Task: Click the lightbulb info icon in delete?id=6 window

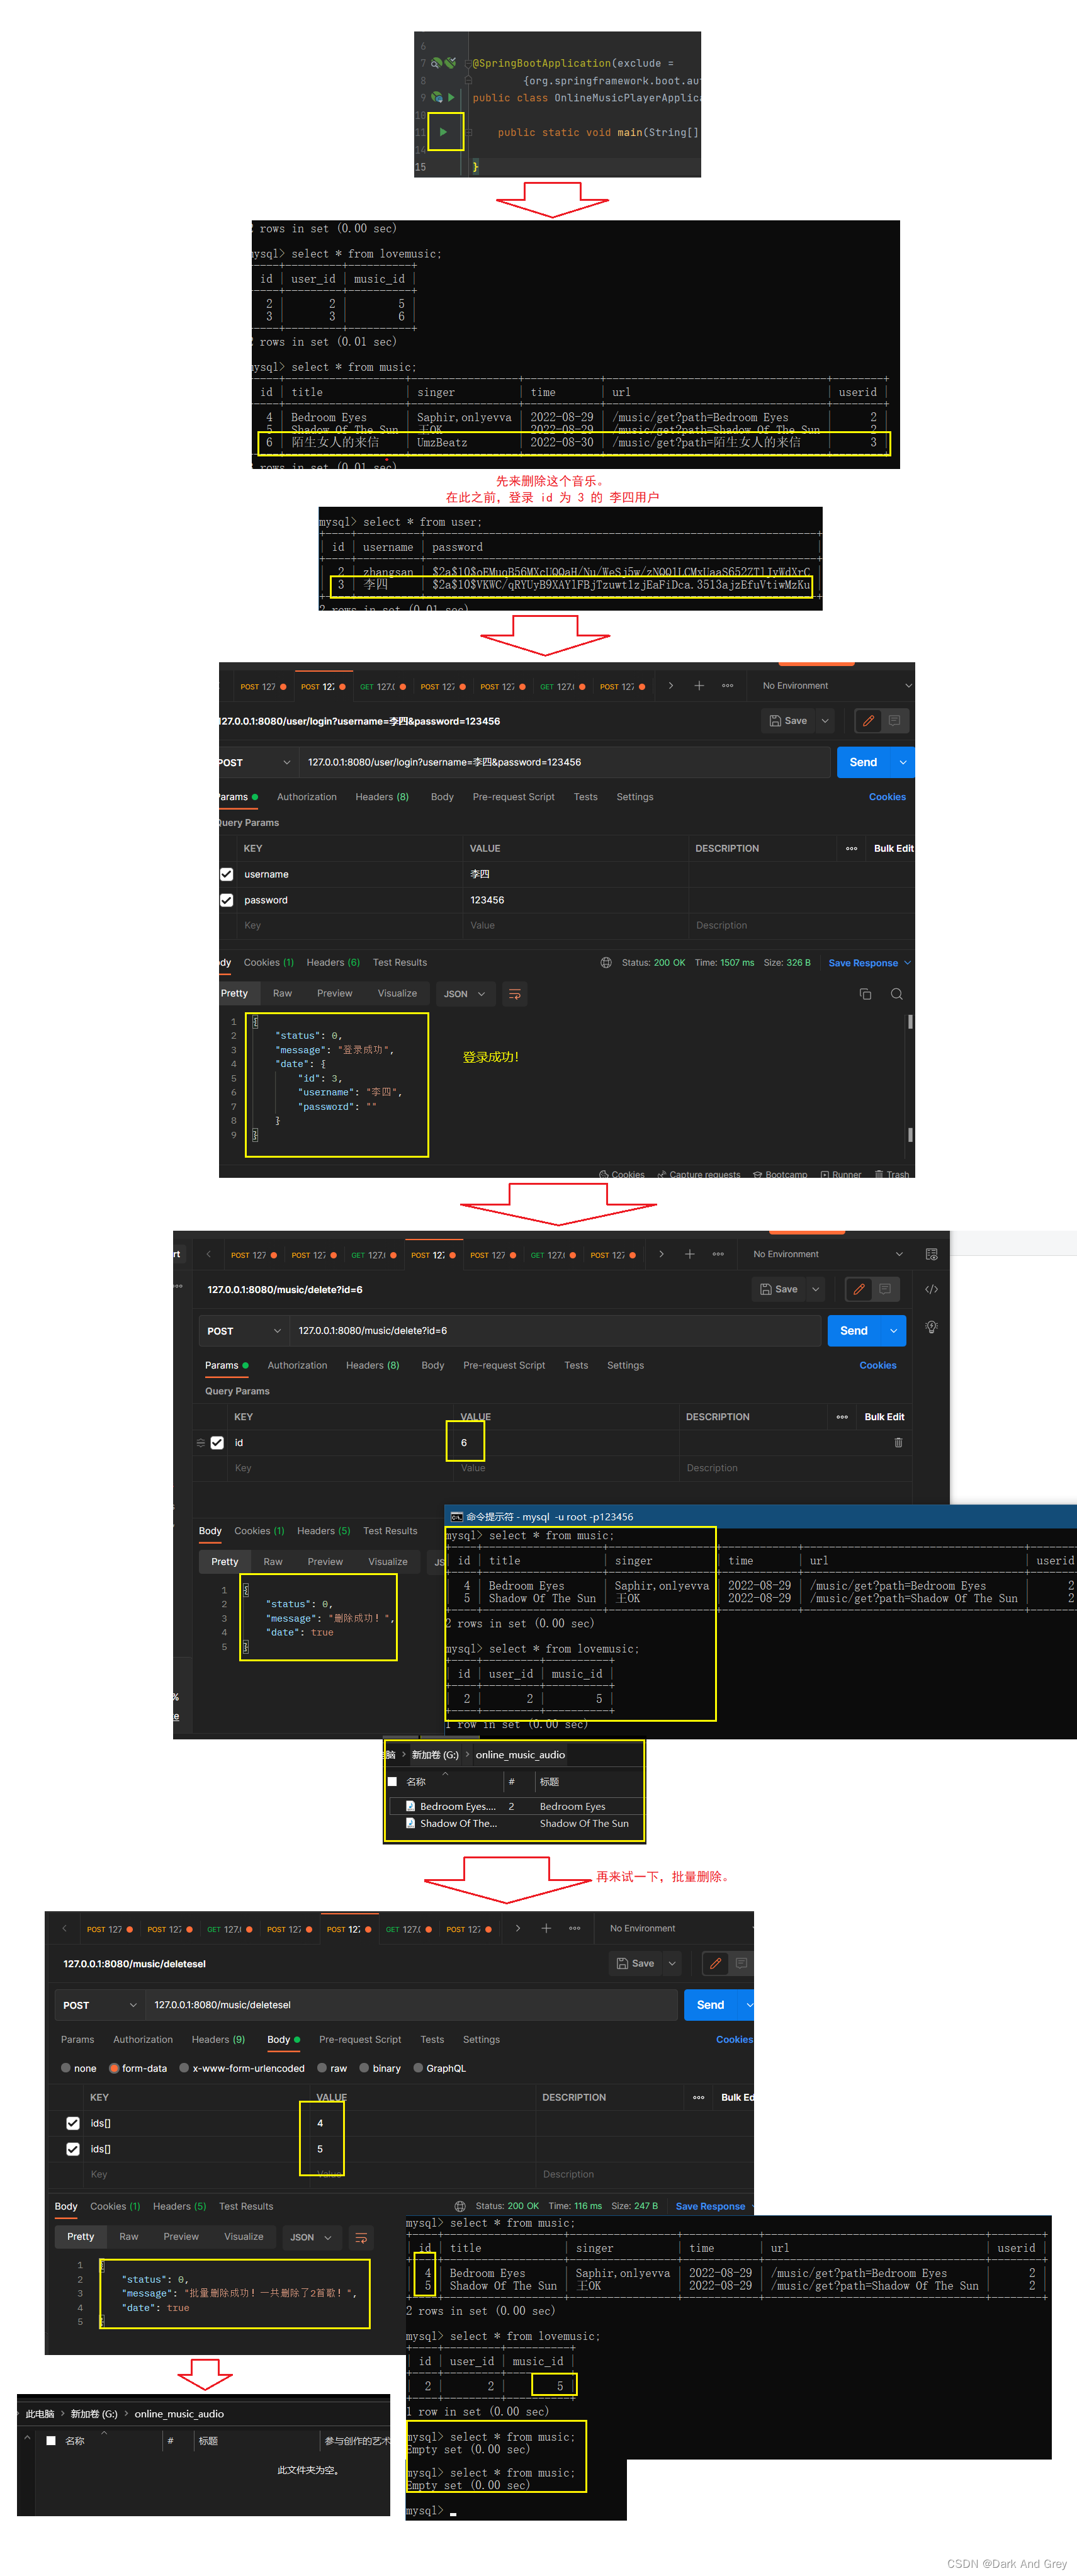Action: coord(931,1327)
